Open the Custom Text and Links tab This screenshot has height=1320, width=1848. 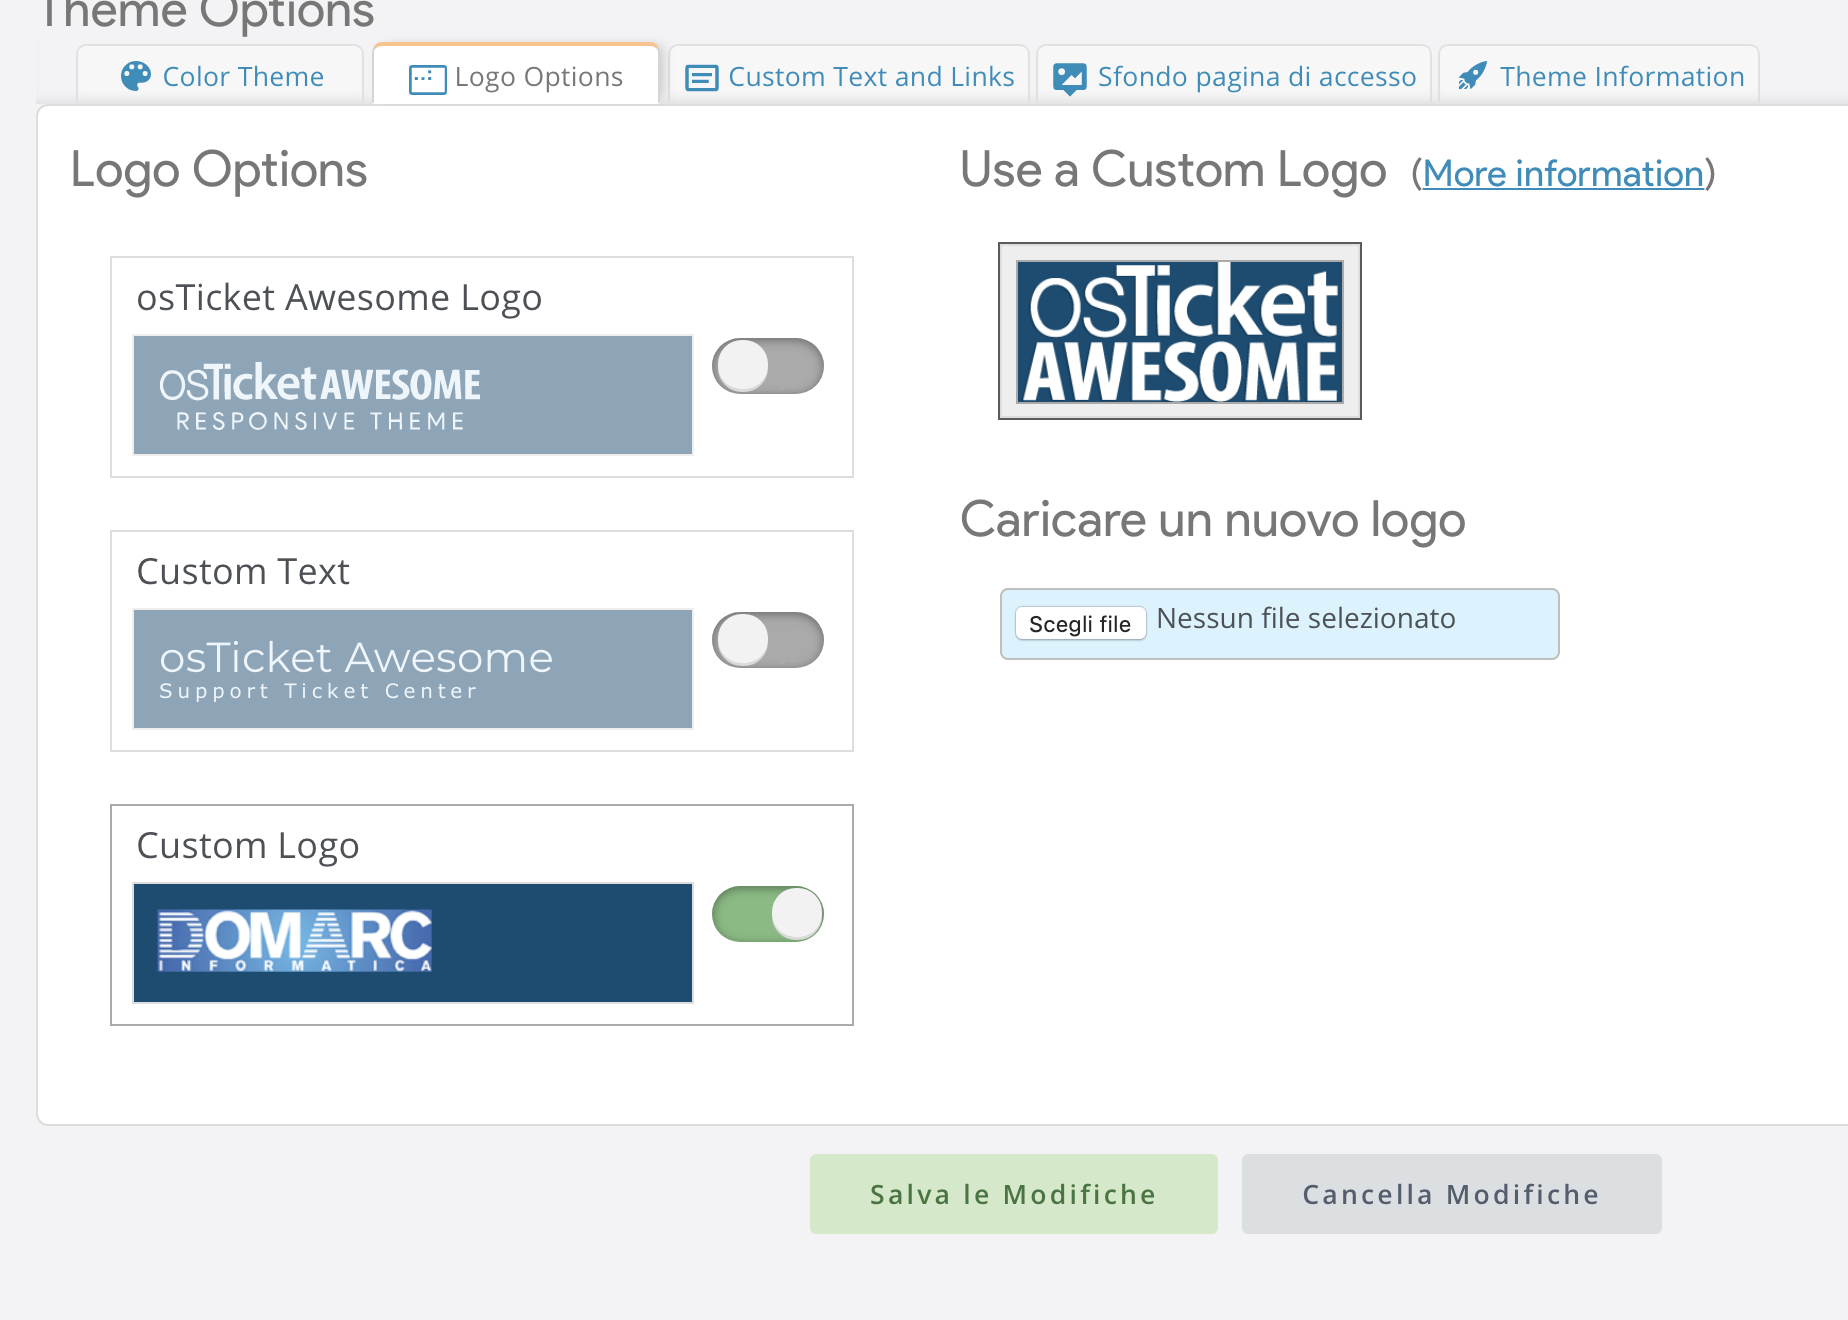coord(870,77)
